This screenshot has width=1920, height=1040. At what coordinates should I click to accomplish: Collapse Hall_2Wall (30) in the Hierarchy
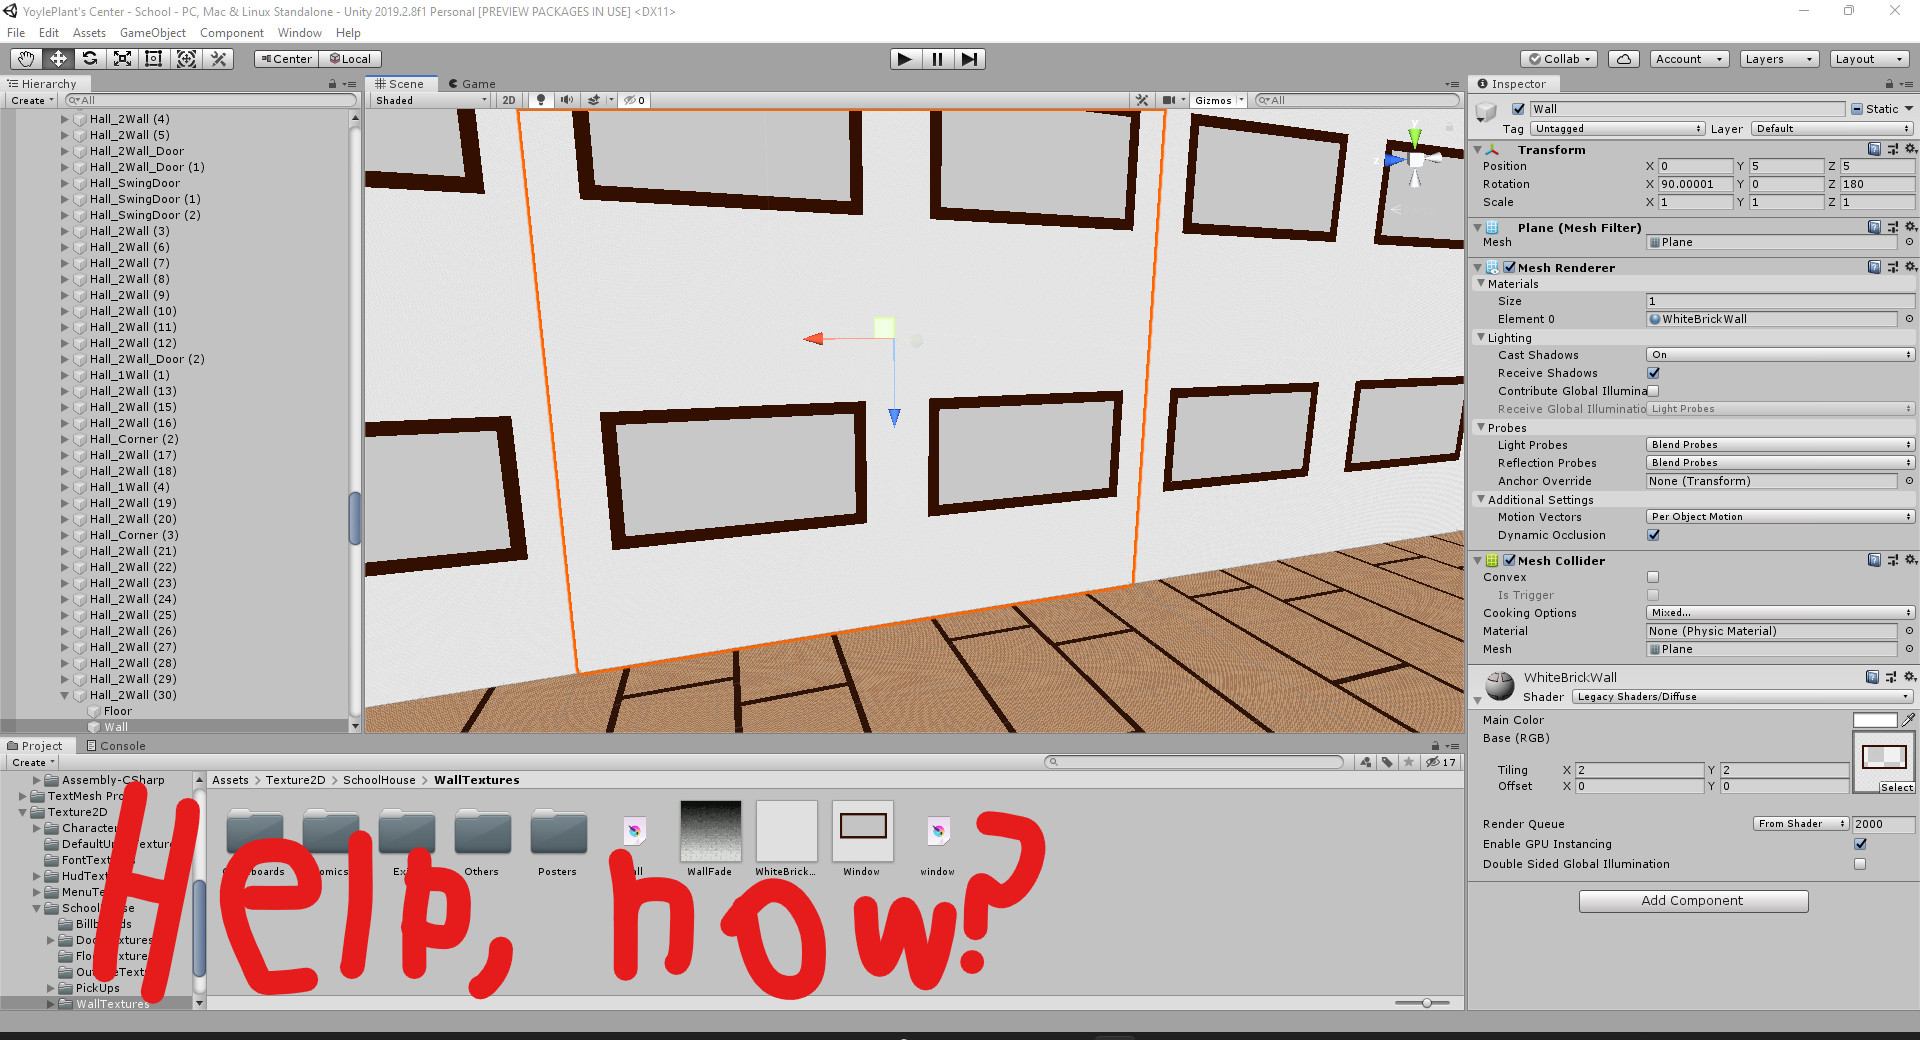point(64,695)
